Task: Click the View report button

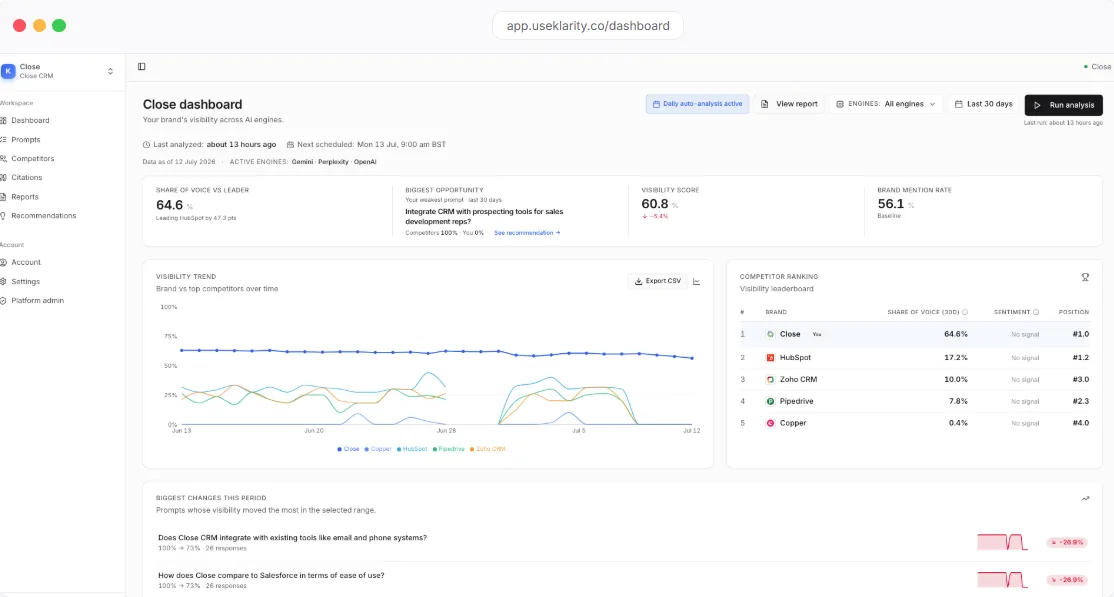Action: pos(789,104)
